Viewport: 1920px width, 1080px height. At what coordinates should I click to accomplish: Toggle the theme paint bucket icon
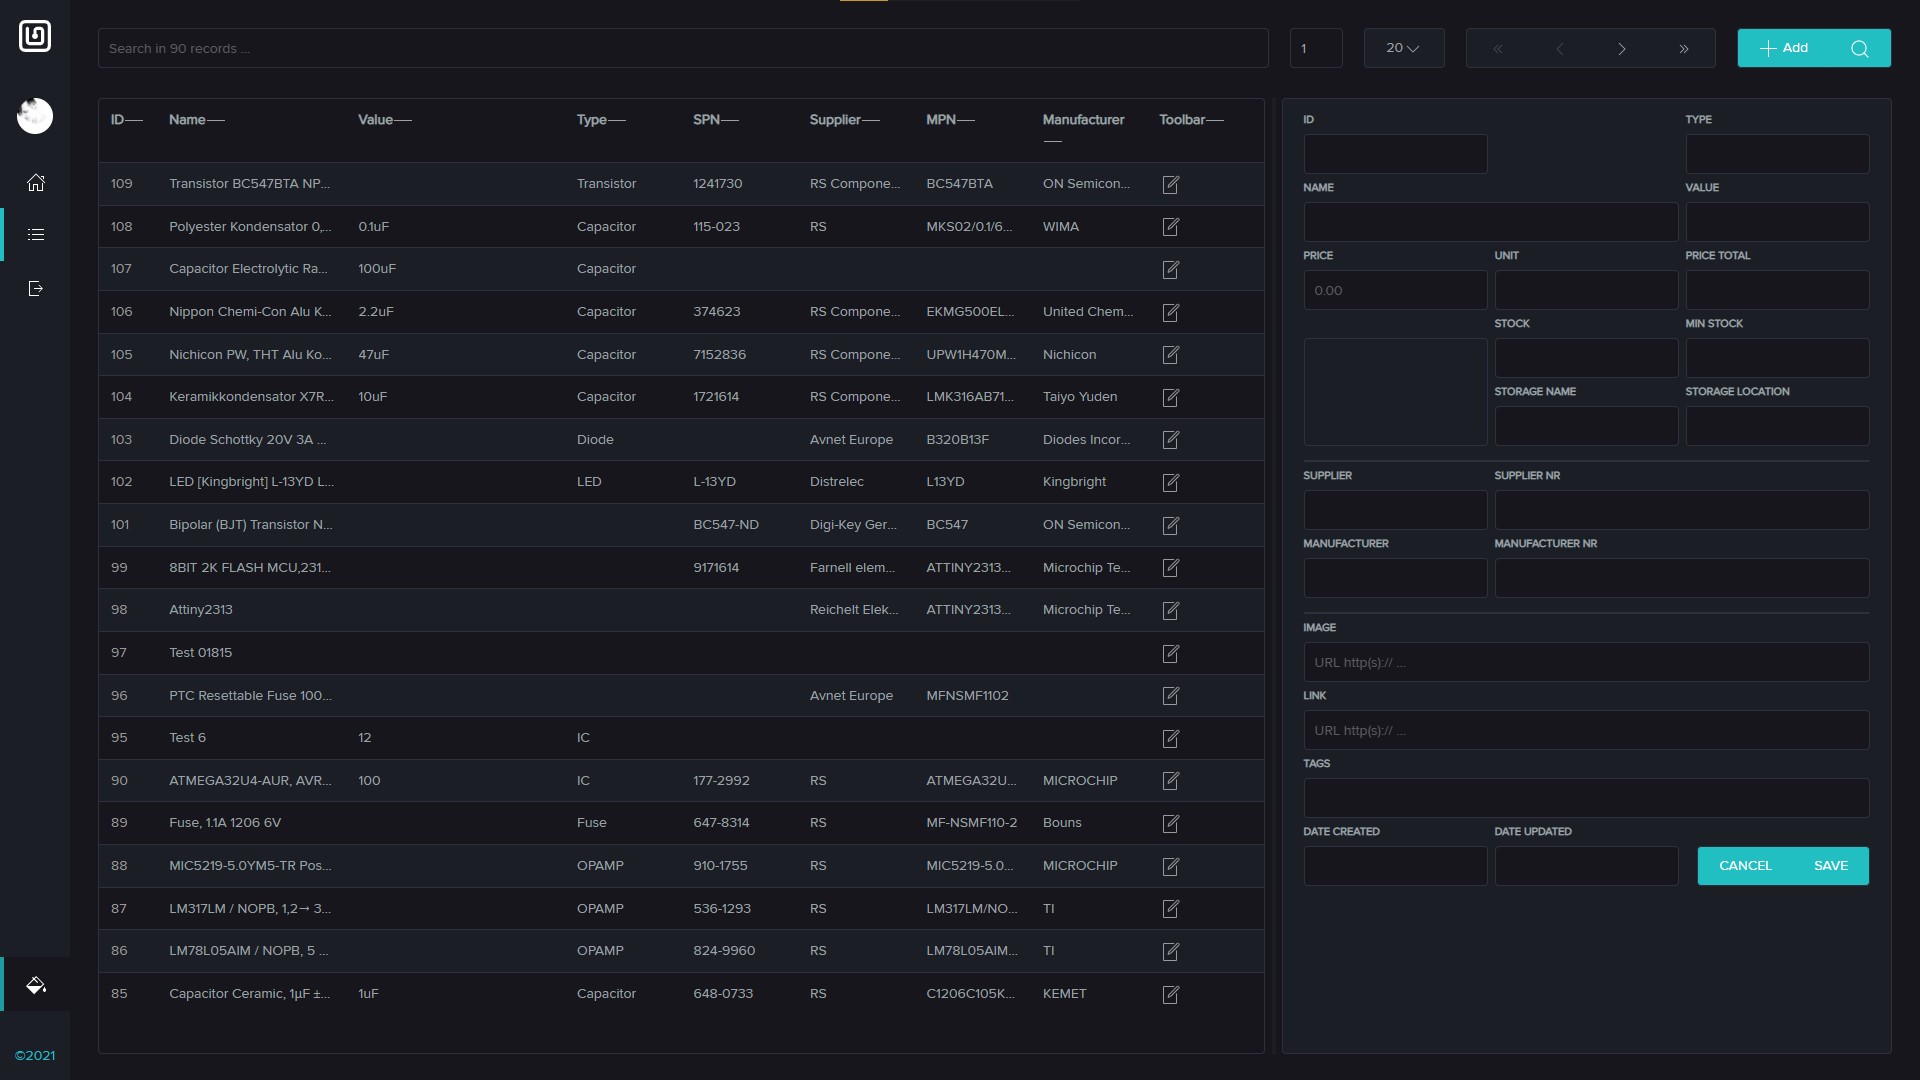point(36,985)
